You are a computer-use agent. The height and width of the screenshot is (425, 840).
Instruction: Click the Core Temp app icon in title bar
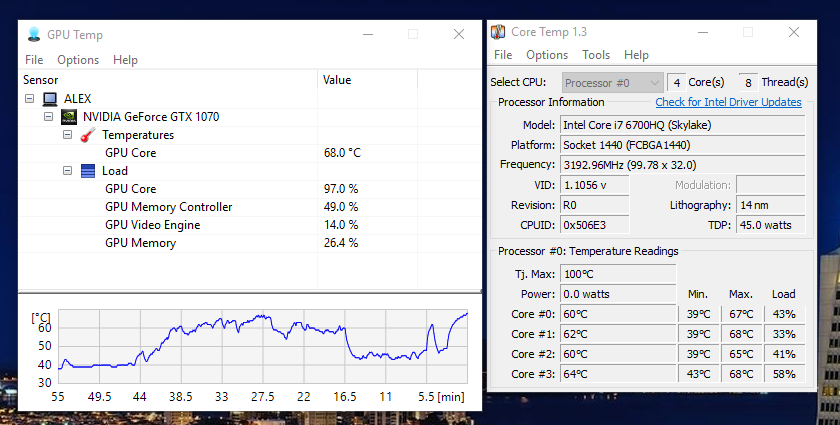point(498,32)
